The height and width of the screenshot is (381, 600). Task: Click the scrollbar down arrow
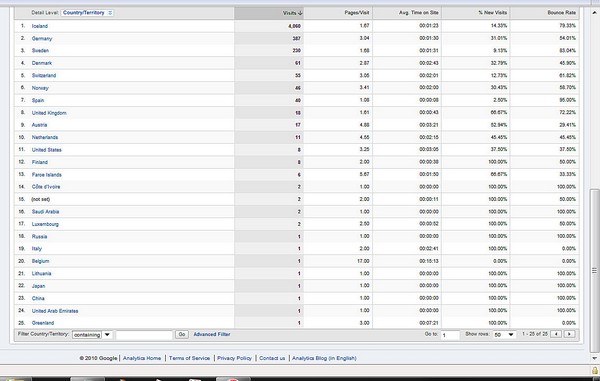(x=594, y=358)
